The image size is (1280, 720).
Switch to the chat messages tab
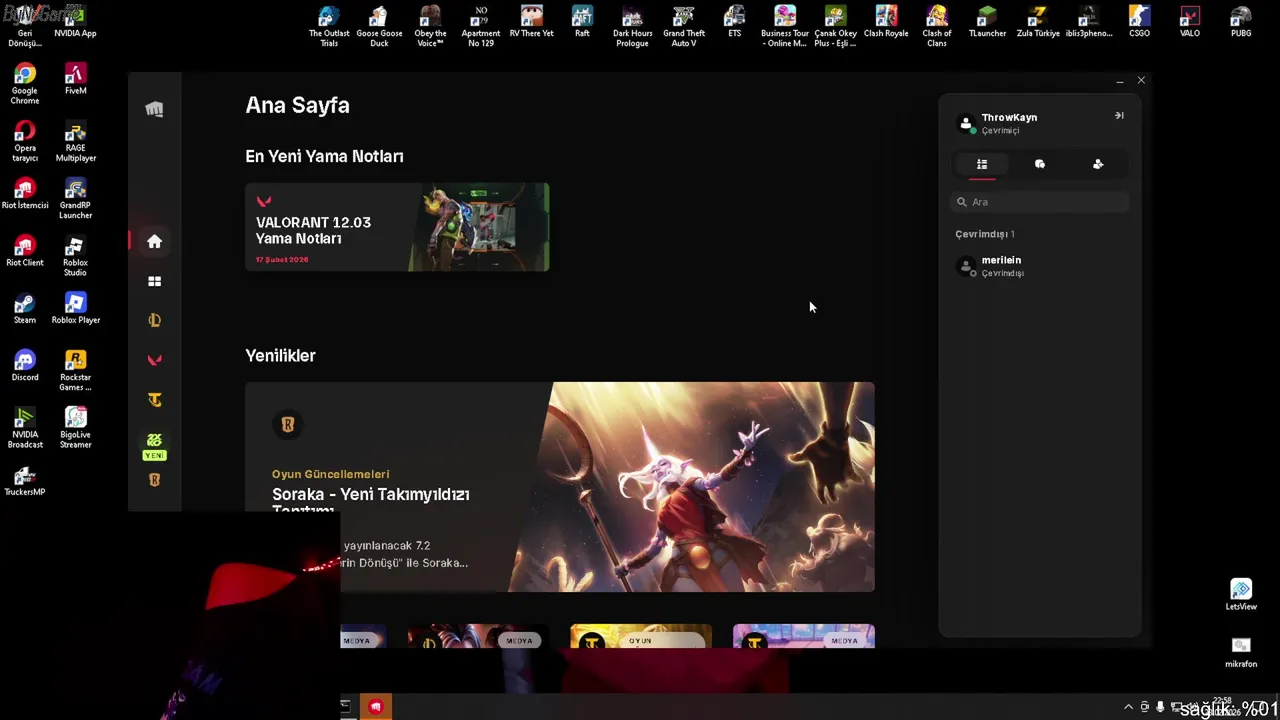click(1040, 164)
